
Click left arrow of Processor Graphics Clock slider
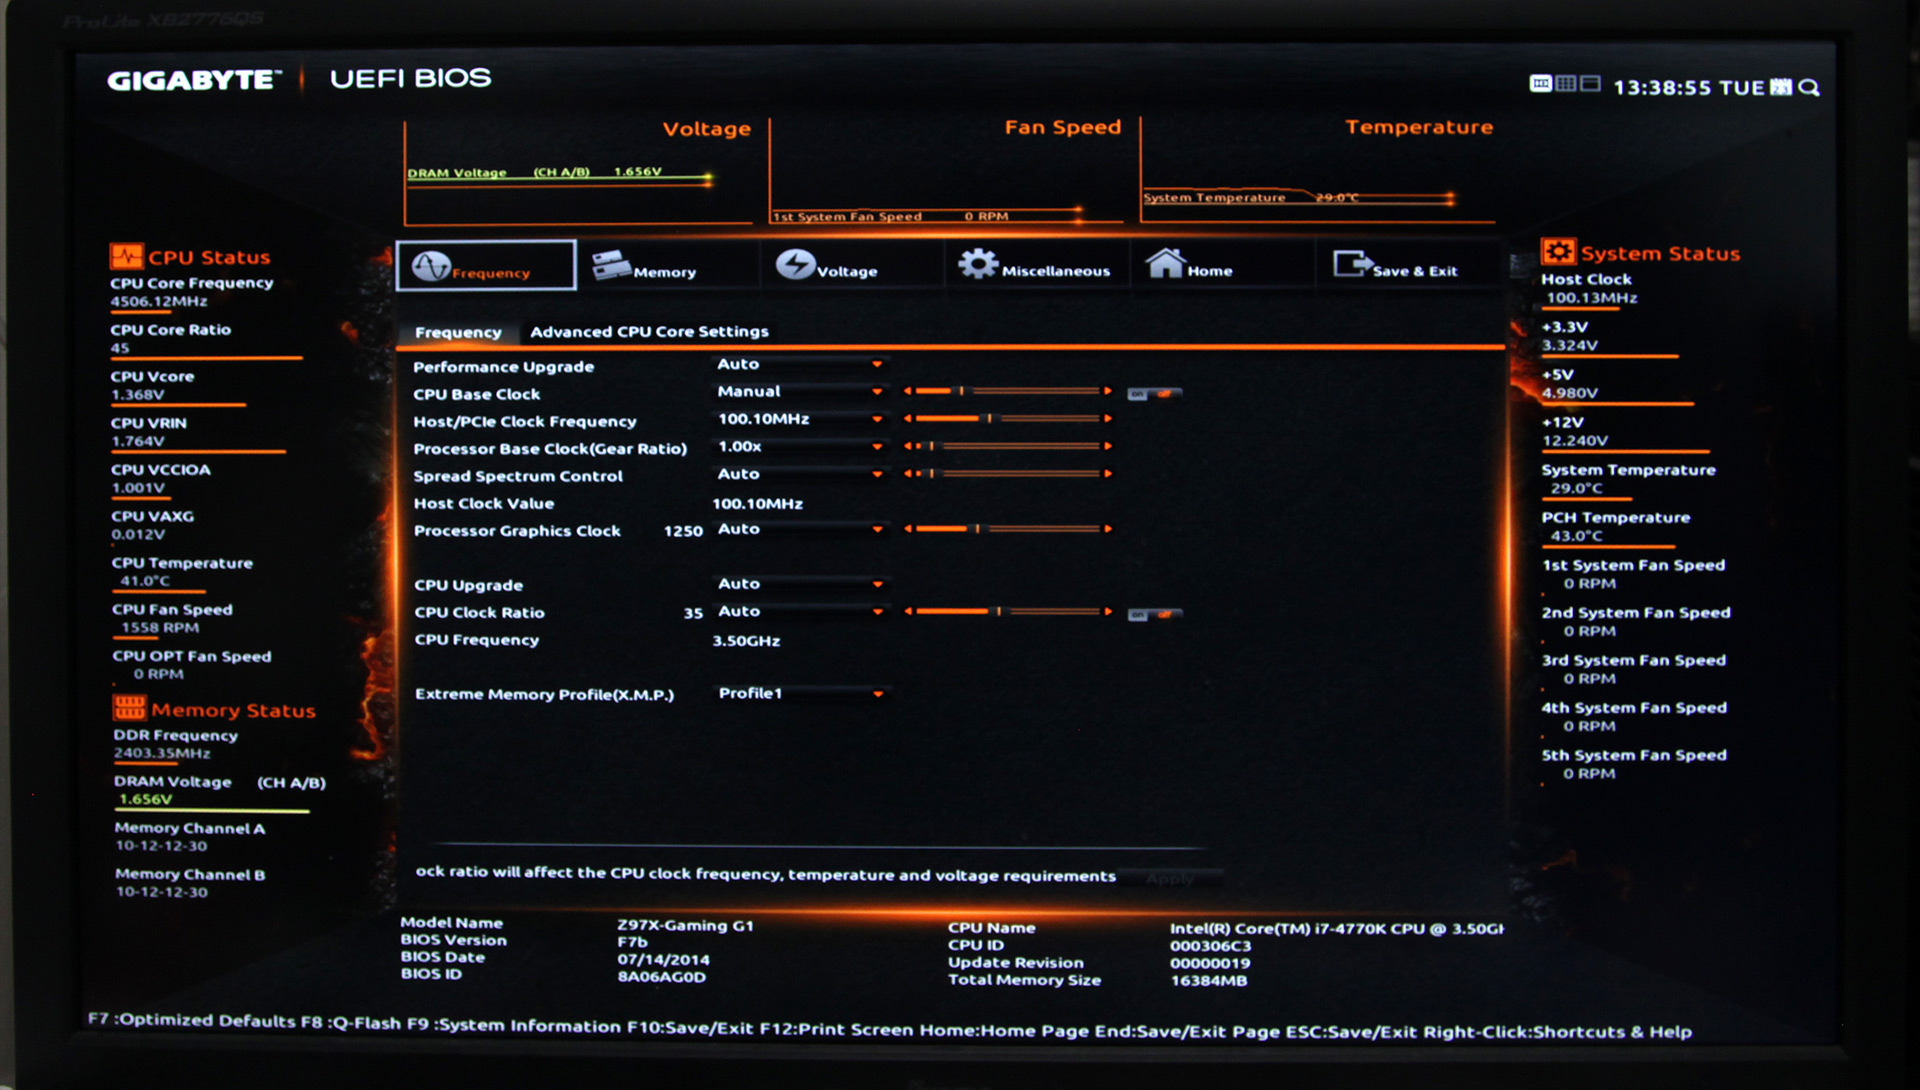coord(908,529)
